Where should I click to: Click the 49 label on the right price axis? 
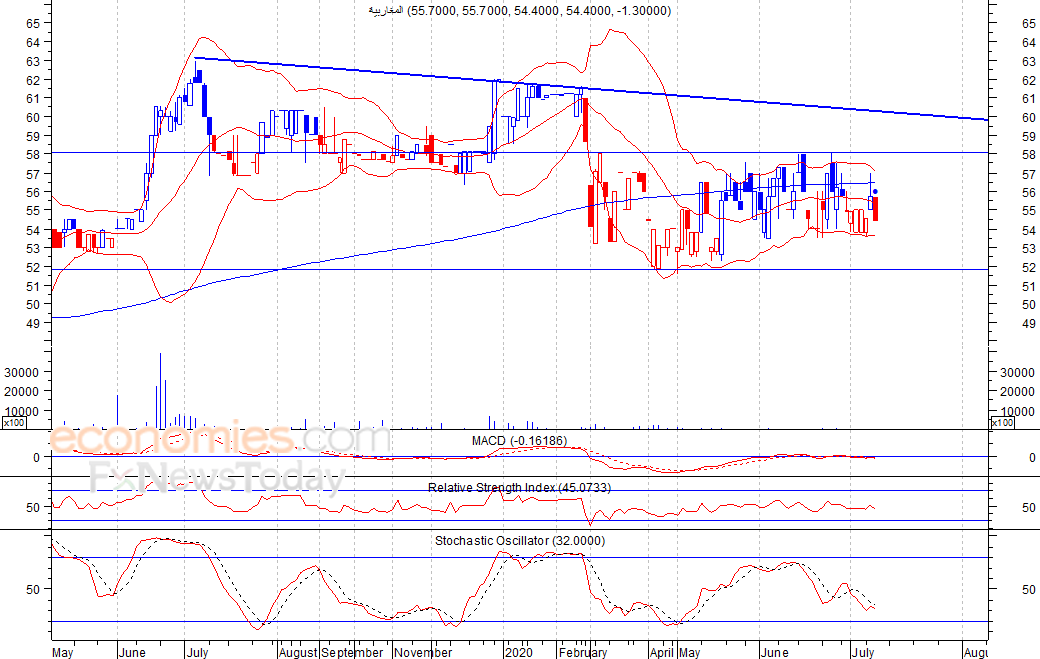pos(1029,324)
